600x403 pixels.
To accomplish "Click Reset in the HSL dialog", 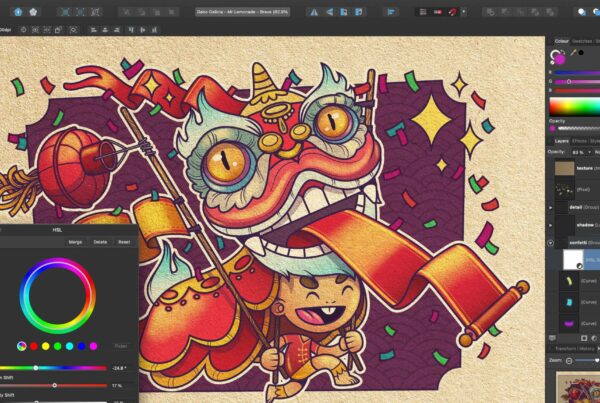I will [124, 242].
